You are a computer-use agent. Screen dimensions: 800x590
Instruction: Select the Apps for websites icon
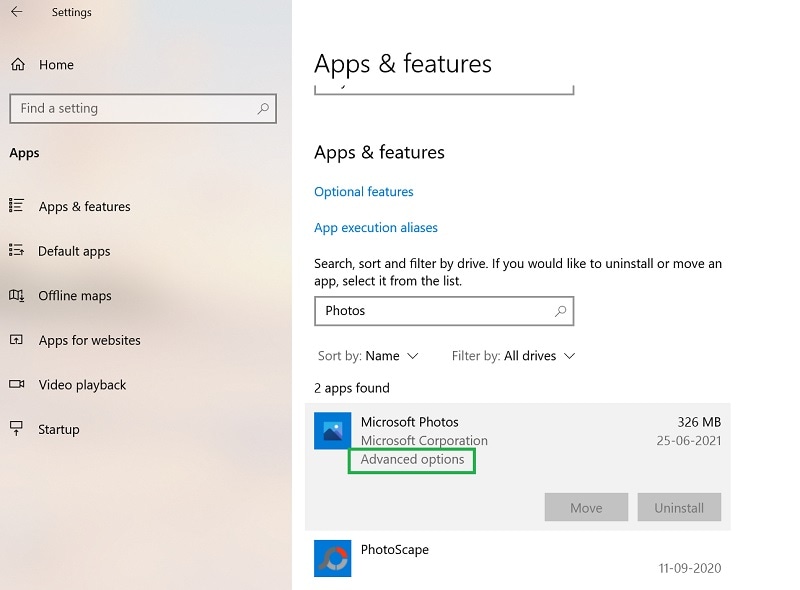tap(16, 339)
